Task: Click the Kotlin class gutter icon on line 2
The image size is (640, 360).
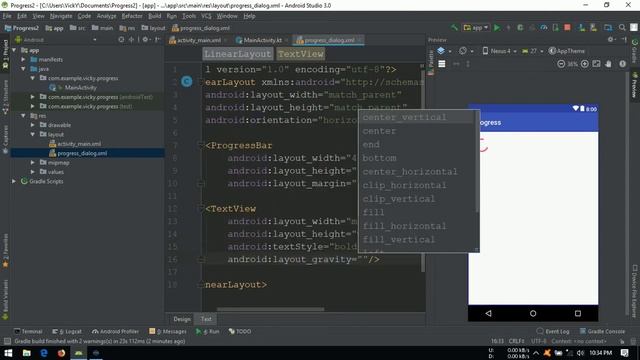Action: pyautogui.click(x=187, y=82)
